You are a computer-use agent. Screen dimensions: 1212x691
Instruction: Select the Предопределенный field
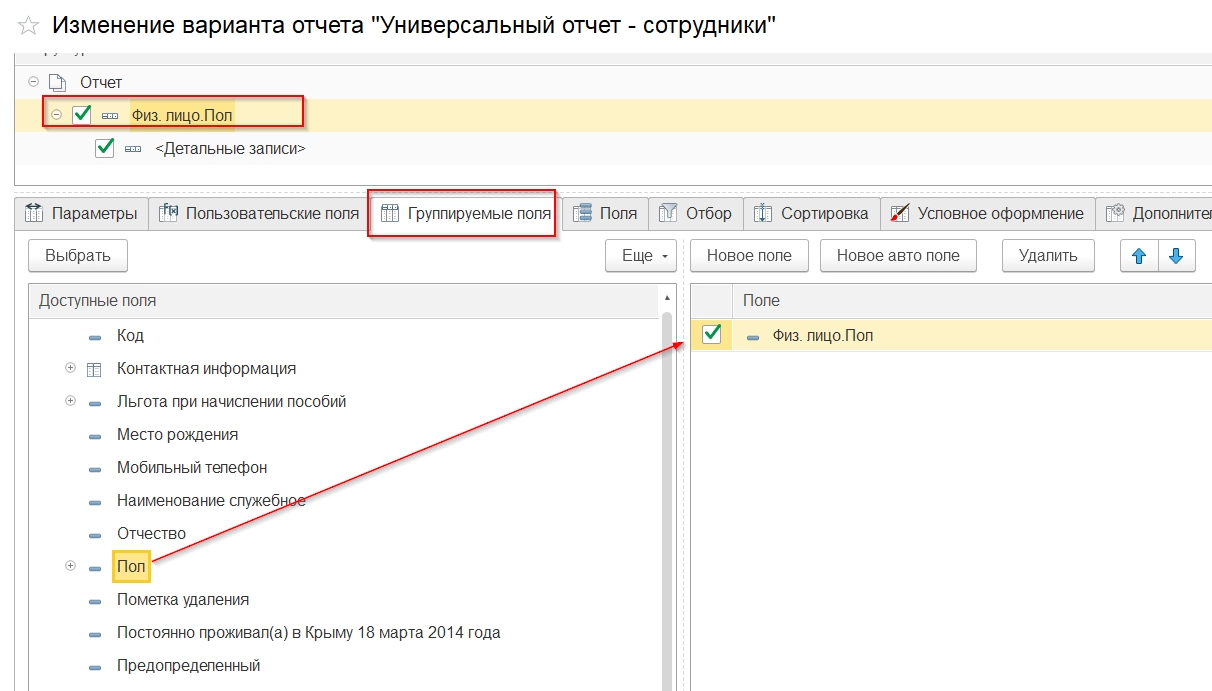click(x=188, y=665)
